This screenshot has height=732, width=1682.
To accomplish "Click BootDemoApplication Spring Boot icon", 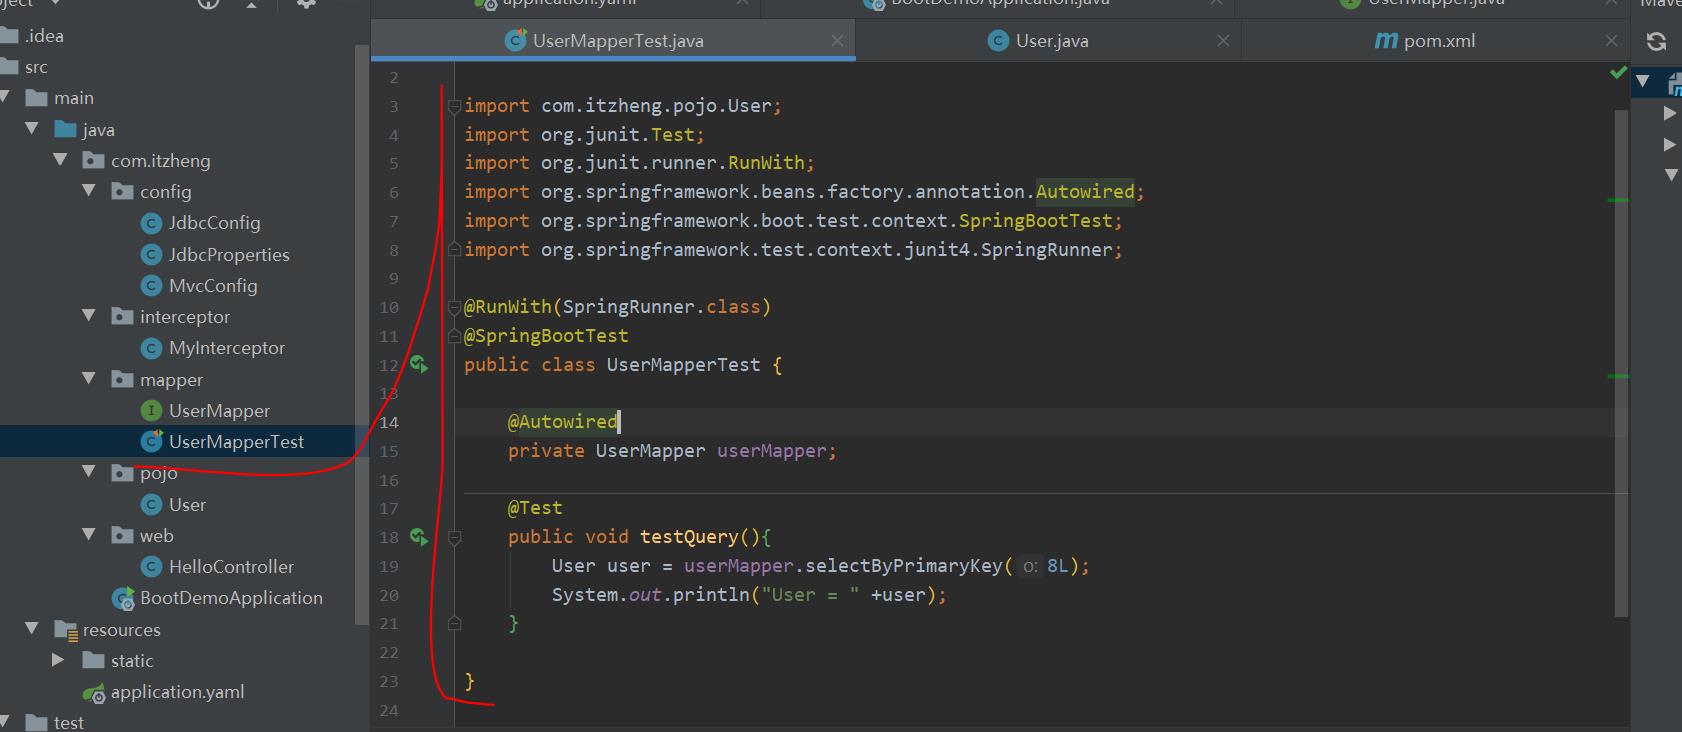I will pyautogui.click(x=123, y=598).
